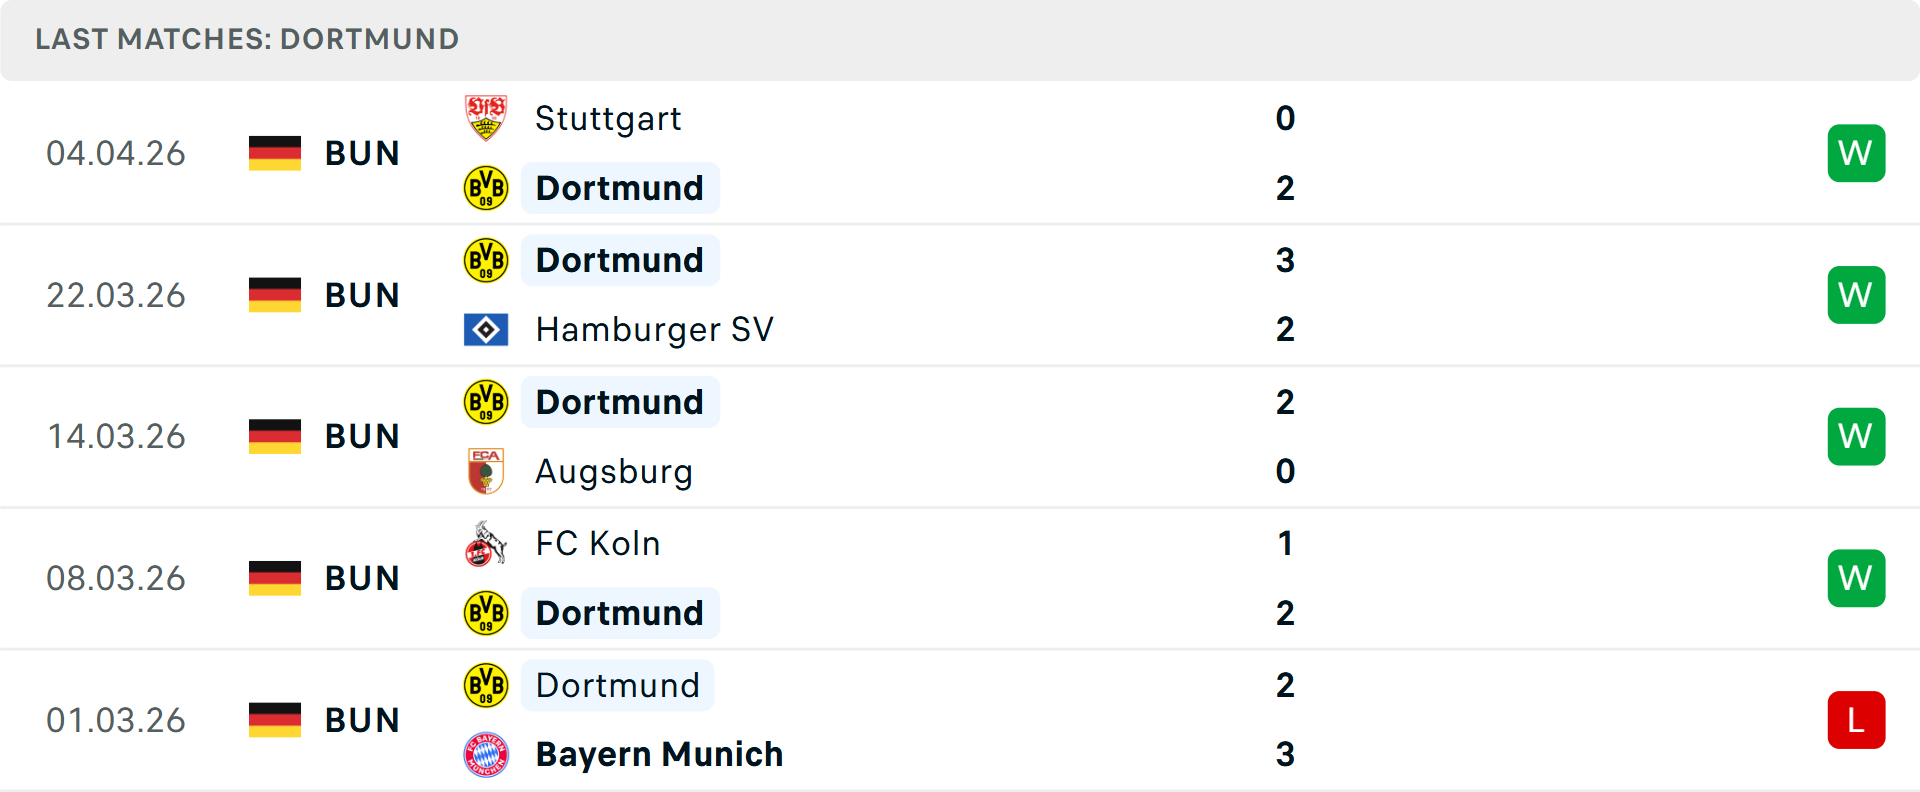Click the FC Koln goat logo
1920x792 pixels.
(x=486, y=543)
